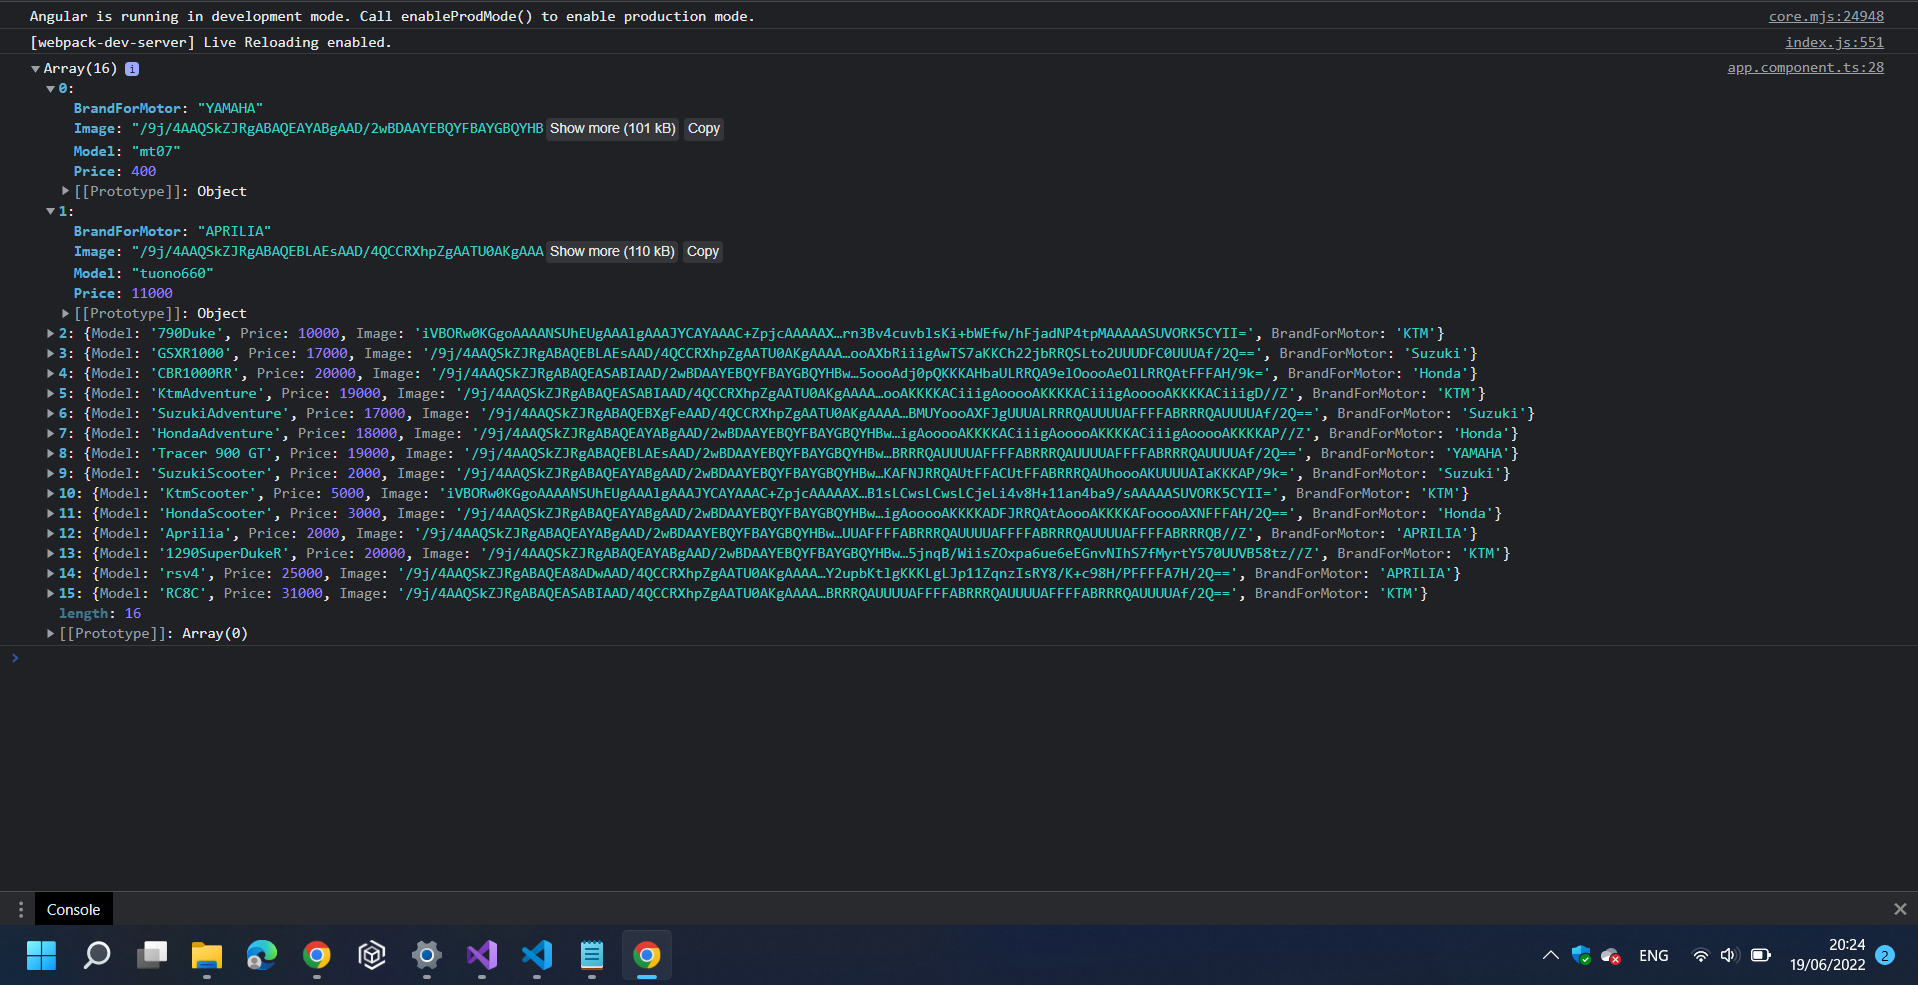This screenshot has width=1918, height=985.
Task: Collapse array item 0
Action: 50,89
